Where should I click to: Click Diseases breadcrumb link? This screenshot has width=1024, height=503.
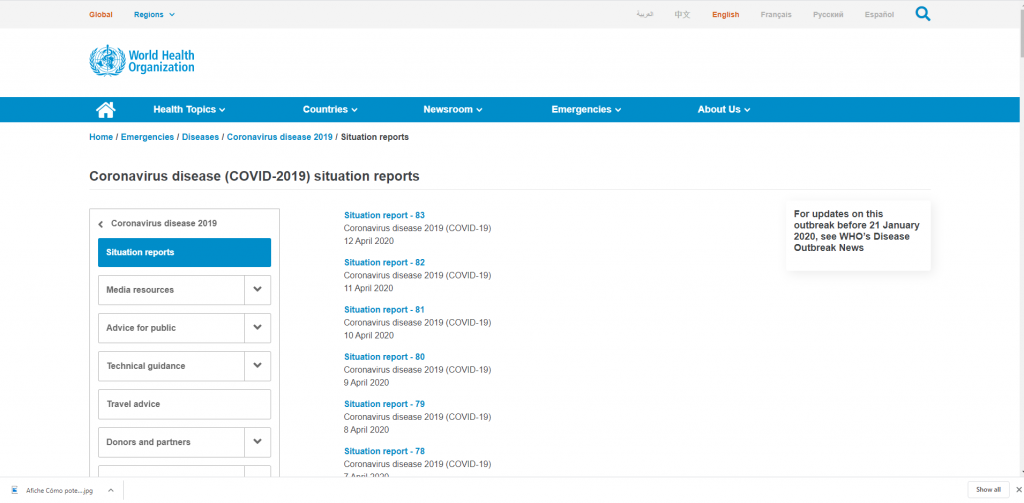point(200,137)
